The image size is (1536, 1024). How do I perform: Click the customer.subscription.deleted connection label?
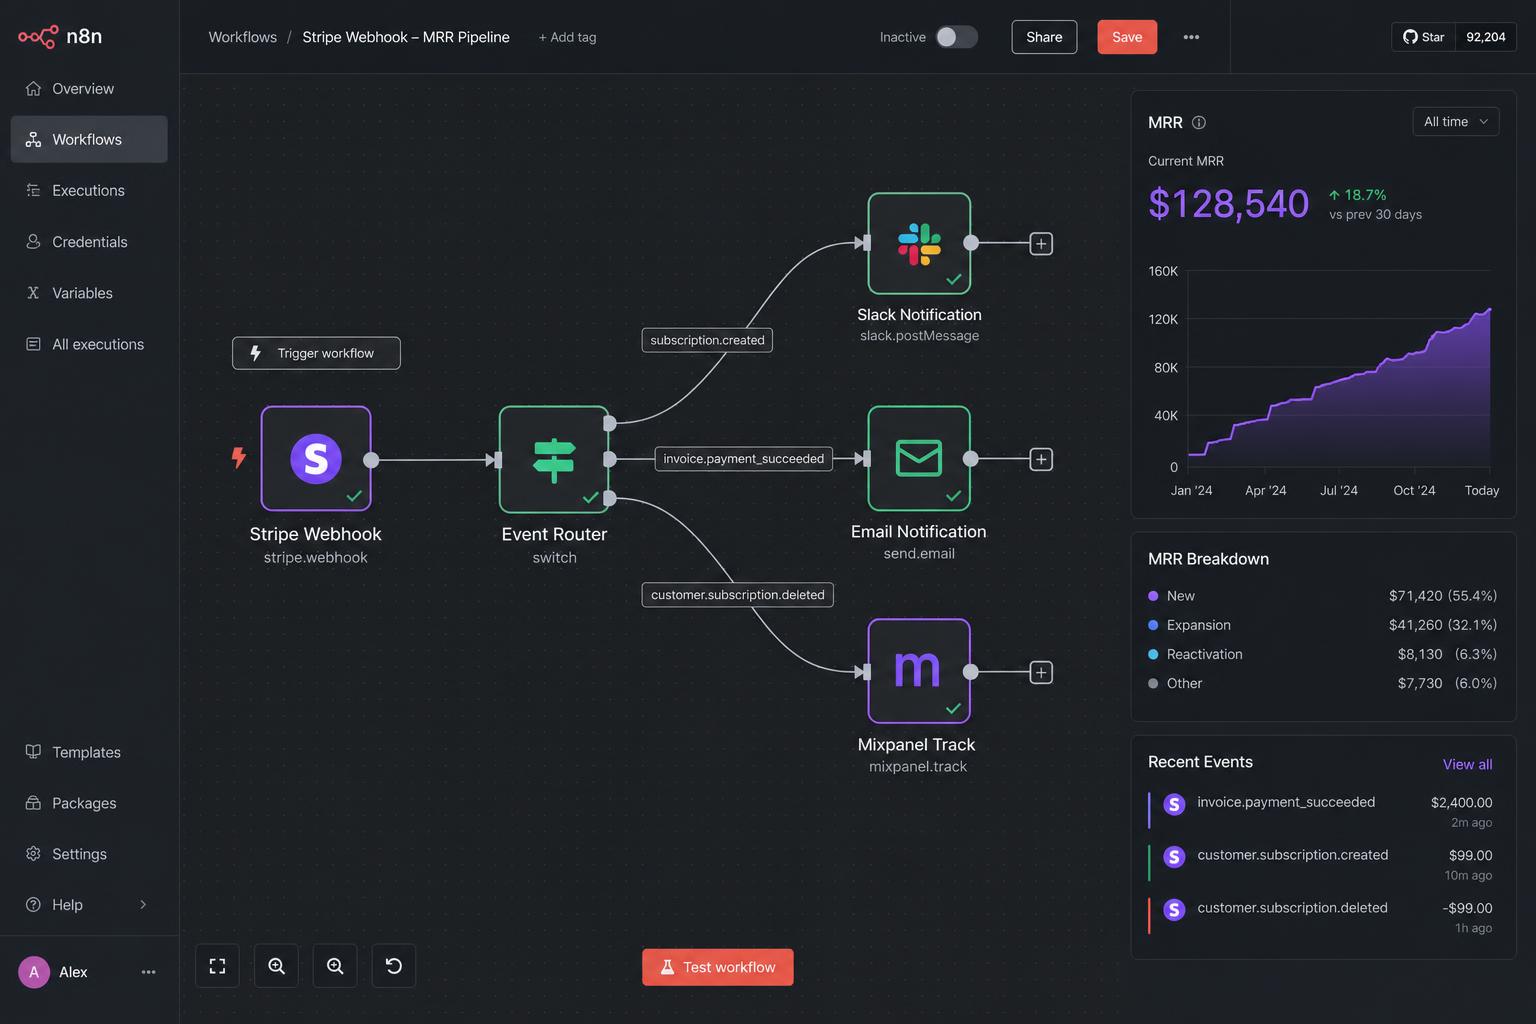(737, 595)
